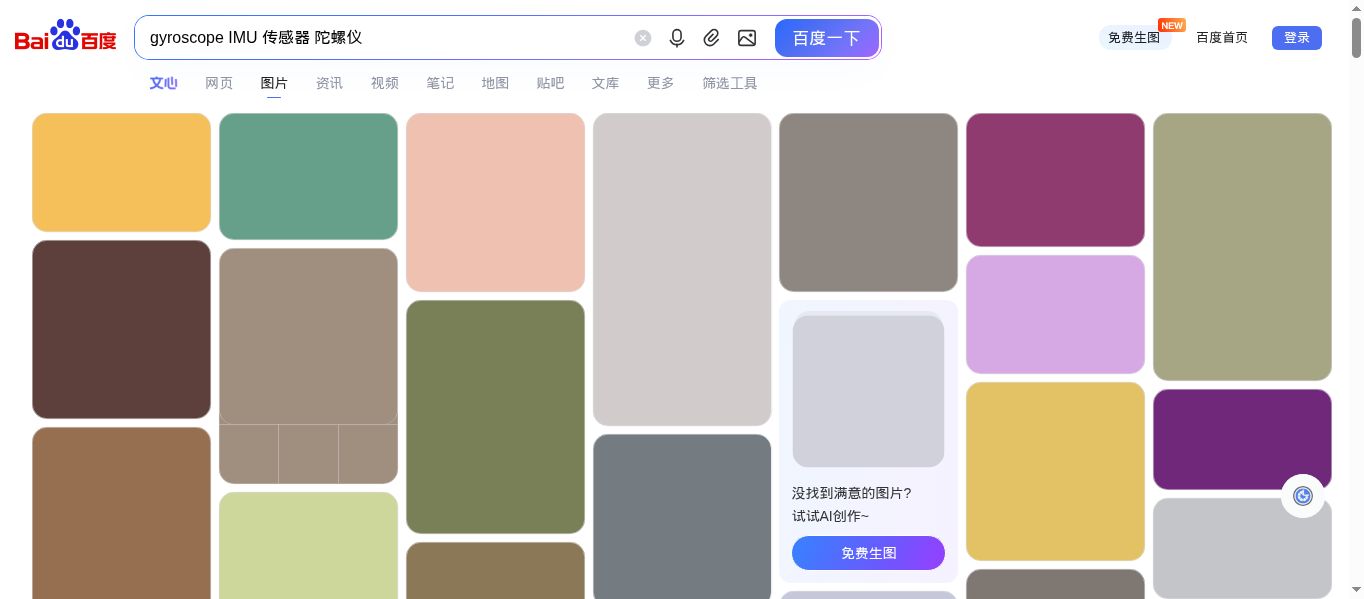Open the khaki sage tall image thumbnail
This screenshot has width=1364, height=599.
coord(1242,246)
